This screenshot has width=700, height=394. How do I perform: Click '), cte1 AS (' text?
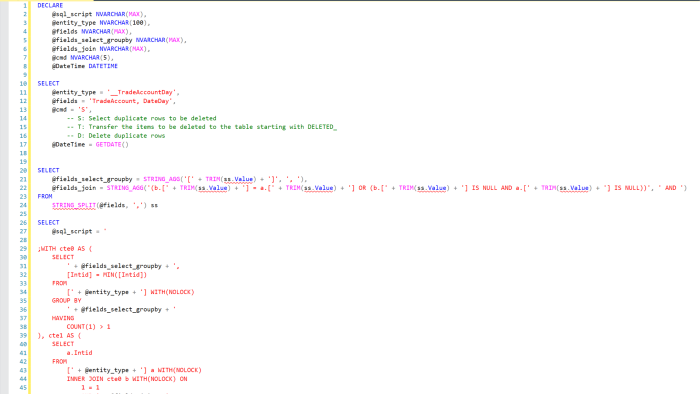point(59,336)
